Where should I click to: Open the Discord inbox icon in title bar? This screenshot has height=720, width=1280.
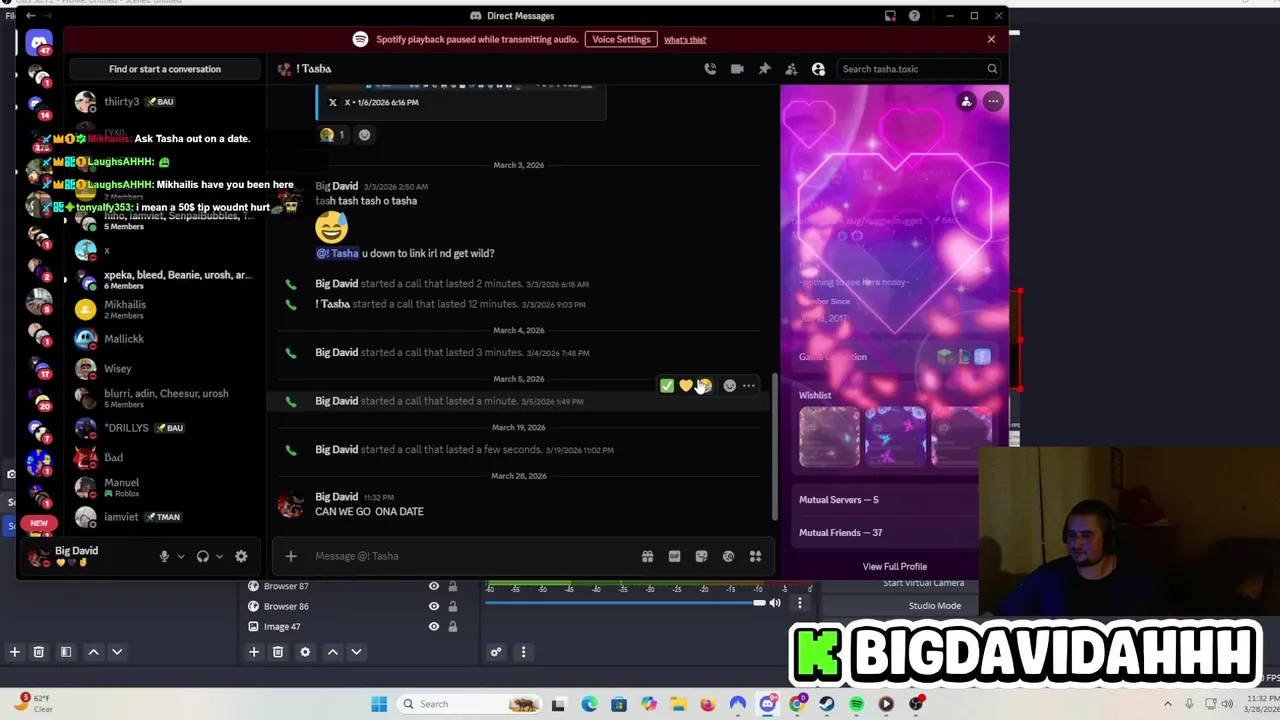click(x=890, y=16)
